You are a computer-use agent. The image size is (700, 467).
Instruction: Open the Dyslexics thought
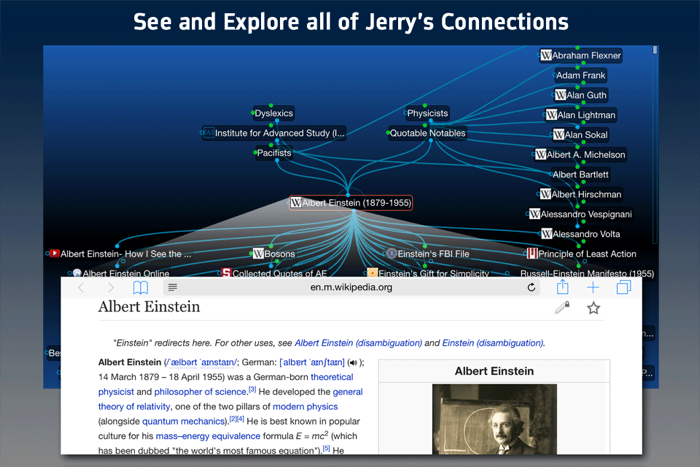coord(273,113)
